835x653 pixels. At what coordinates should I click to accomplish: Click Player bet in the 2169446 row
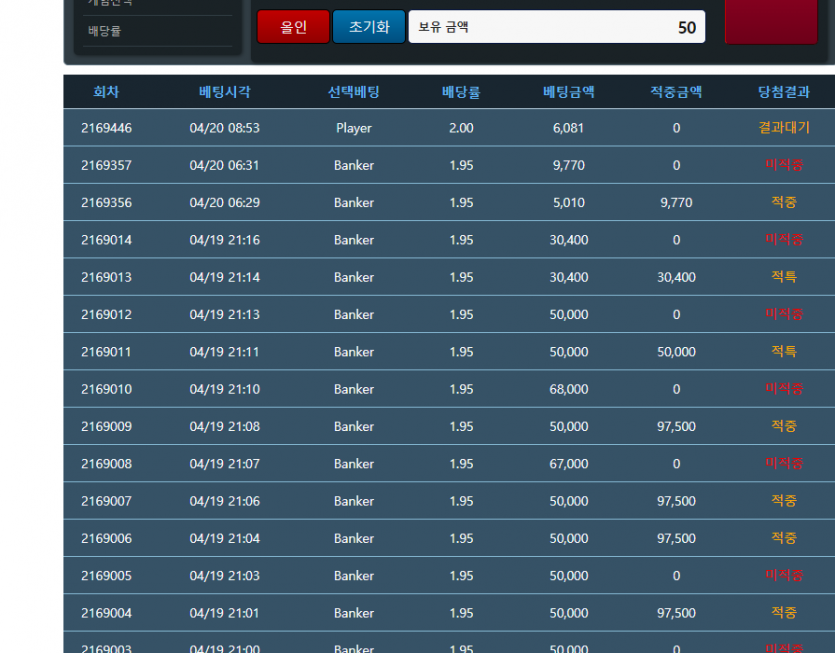[353, 128]
